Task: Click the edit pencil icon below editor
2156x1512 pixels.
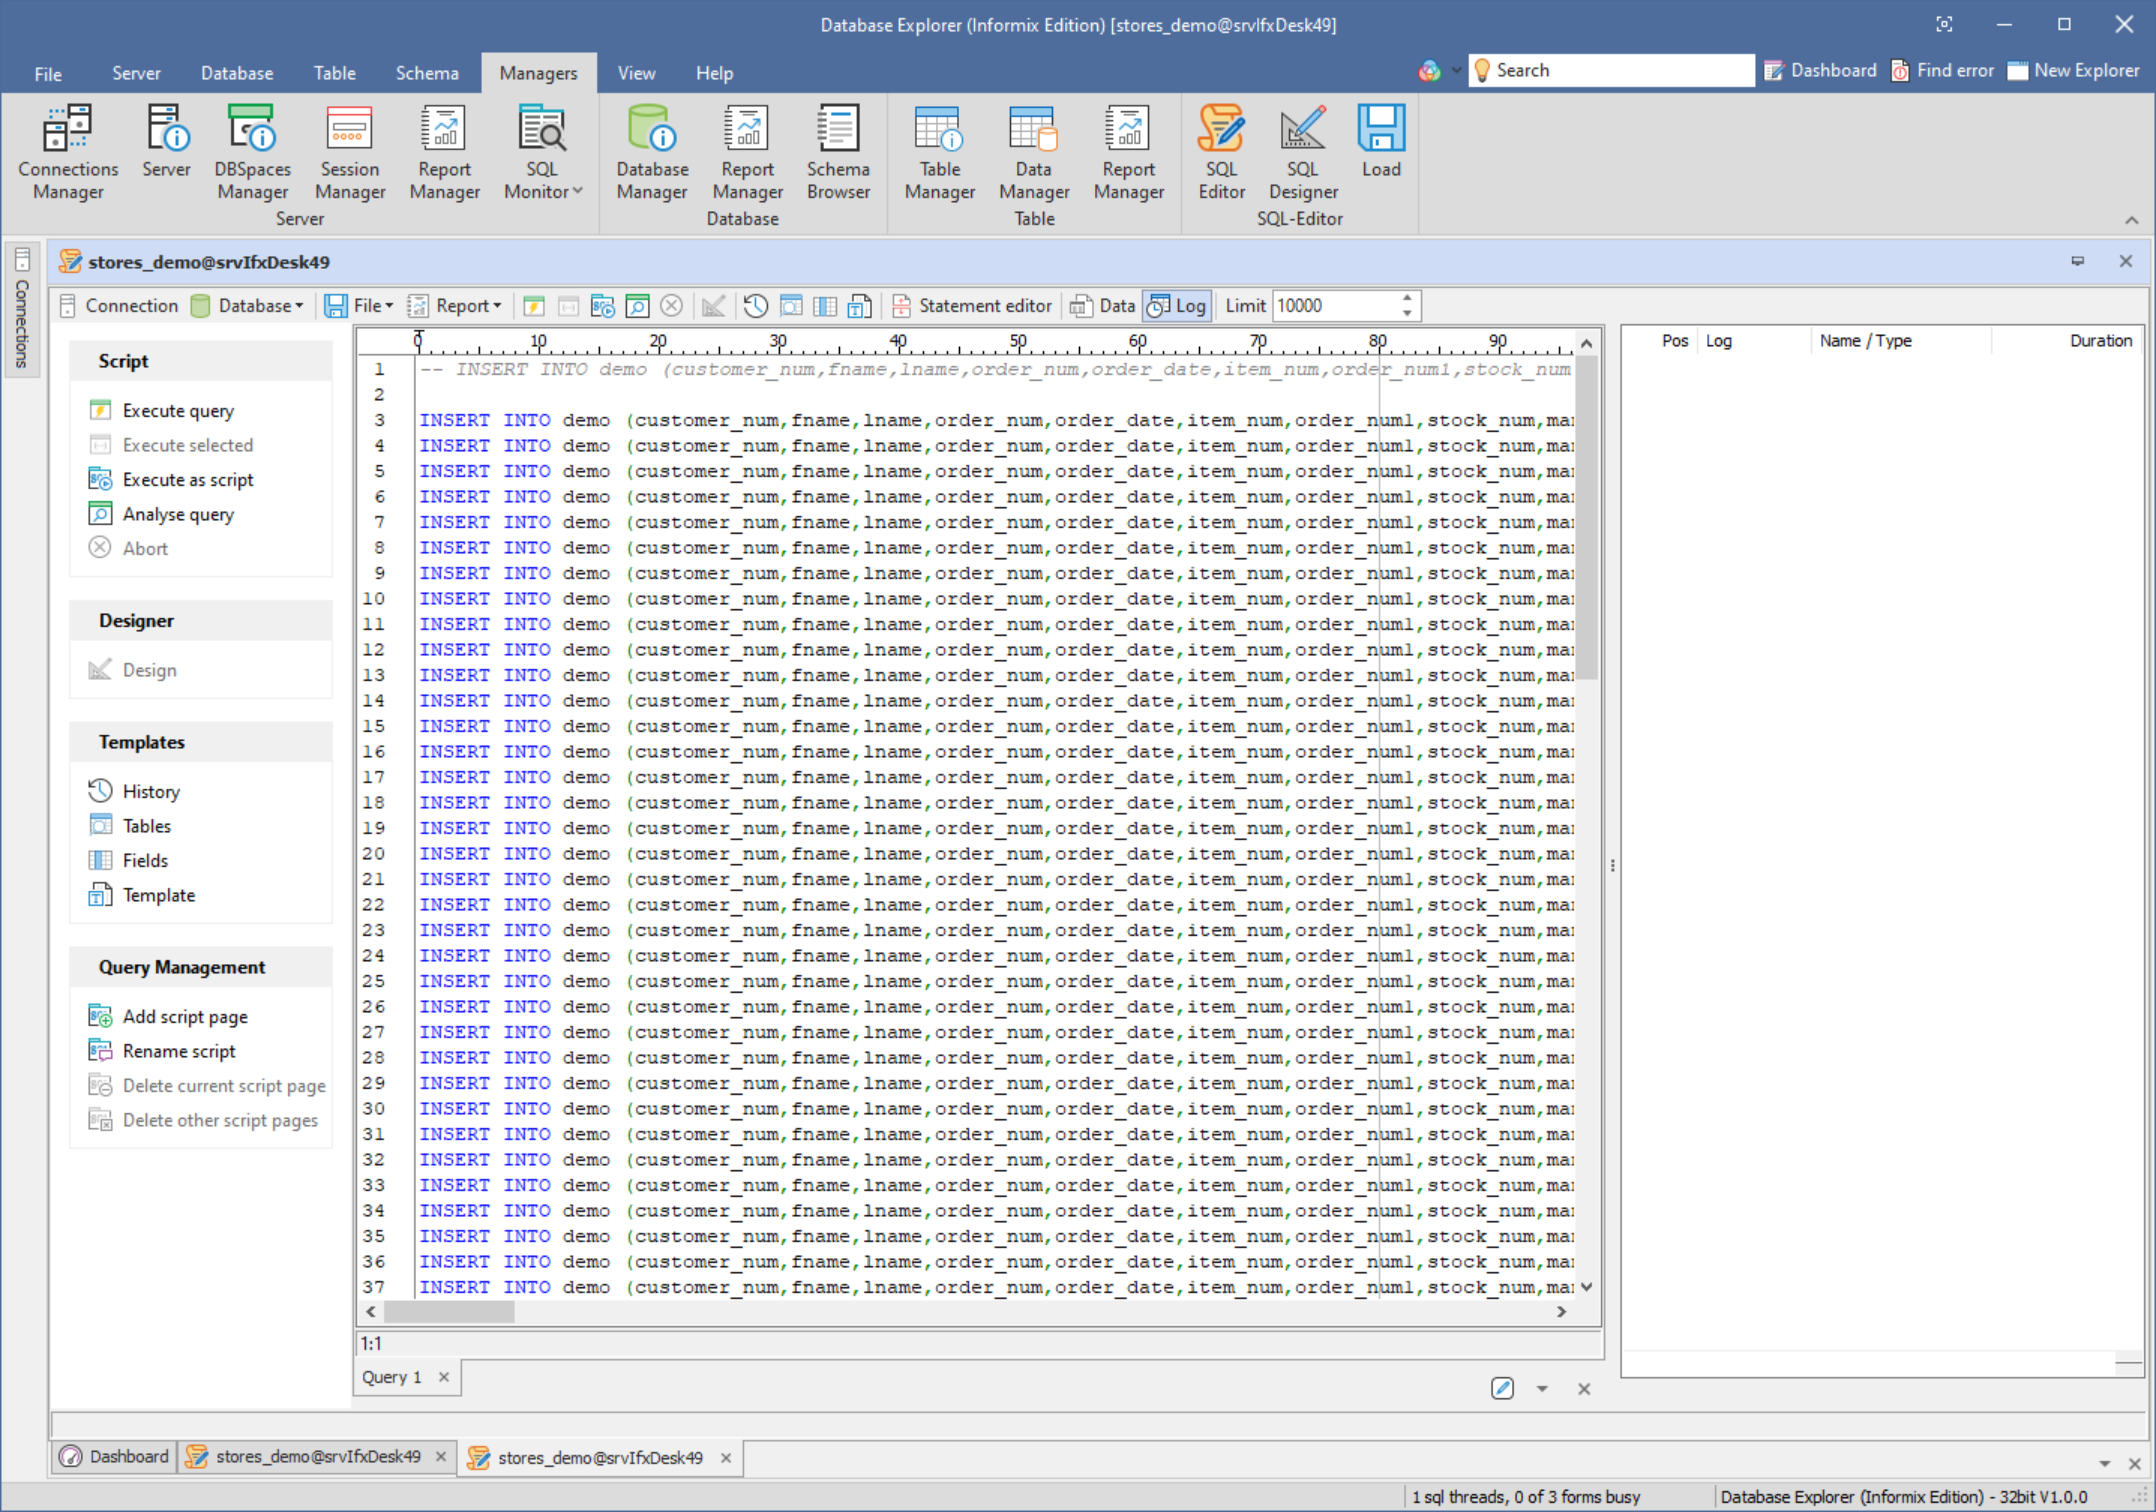Action: pyautogui.click(x=1502, y=1388)
